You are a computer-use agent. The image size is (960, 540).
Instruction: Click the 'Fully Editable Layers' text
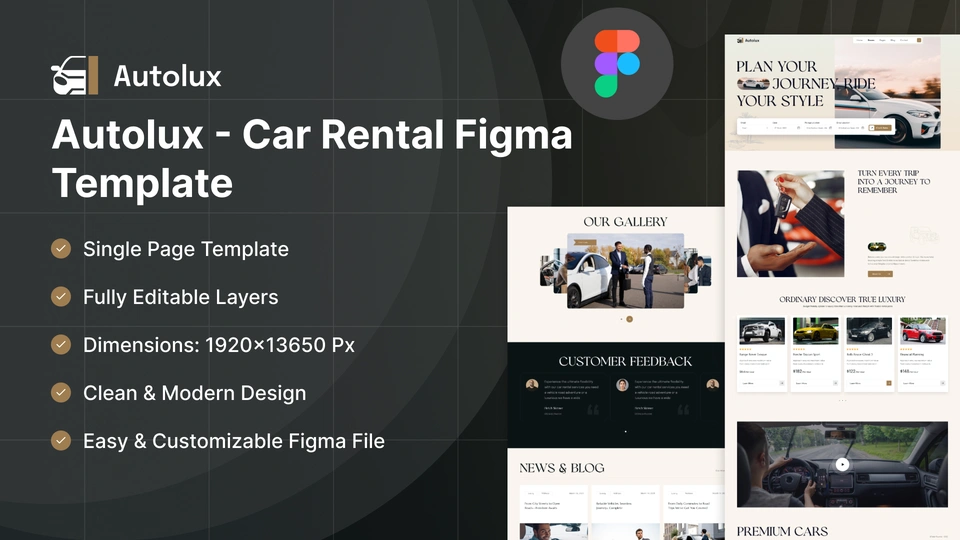181,297
